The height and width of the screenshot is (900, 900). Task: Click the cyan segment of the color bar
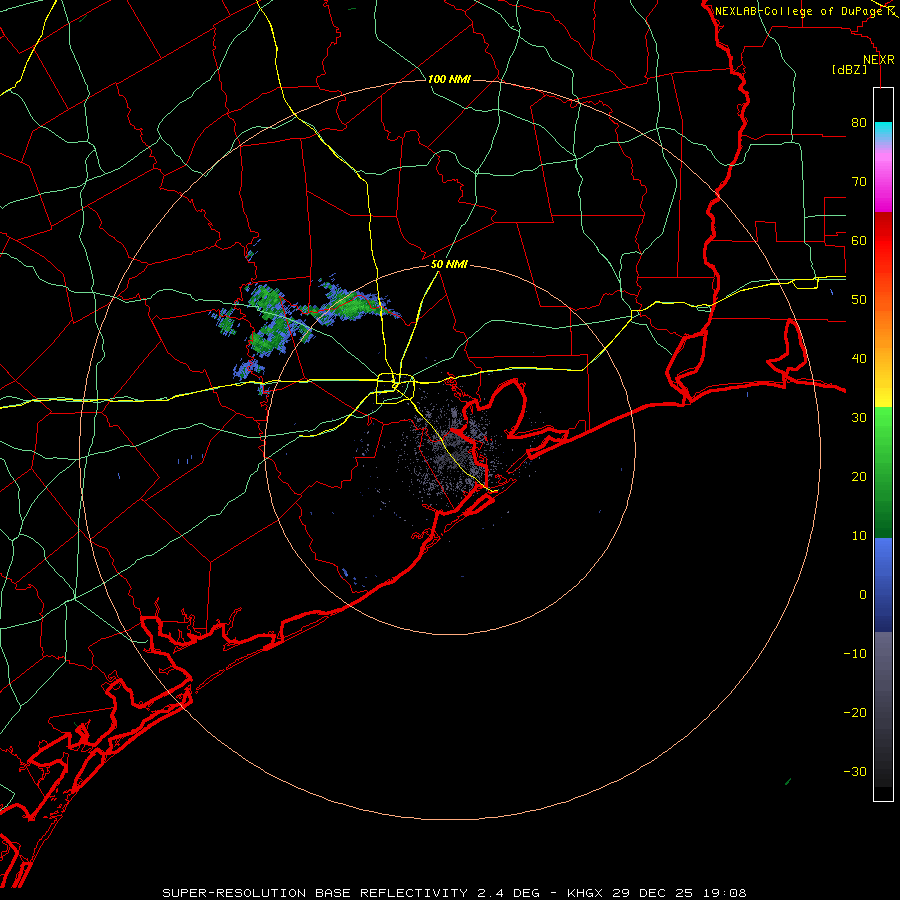click(x=883, y=133)
